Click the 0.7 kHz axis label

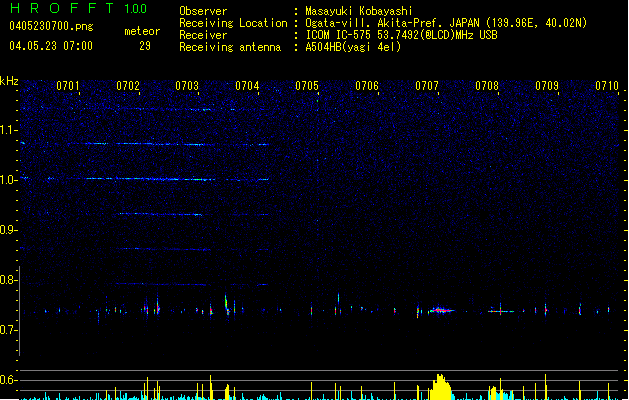point(9,330)
